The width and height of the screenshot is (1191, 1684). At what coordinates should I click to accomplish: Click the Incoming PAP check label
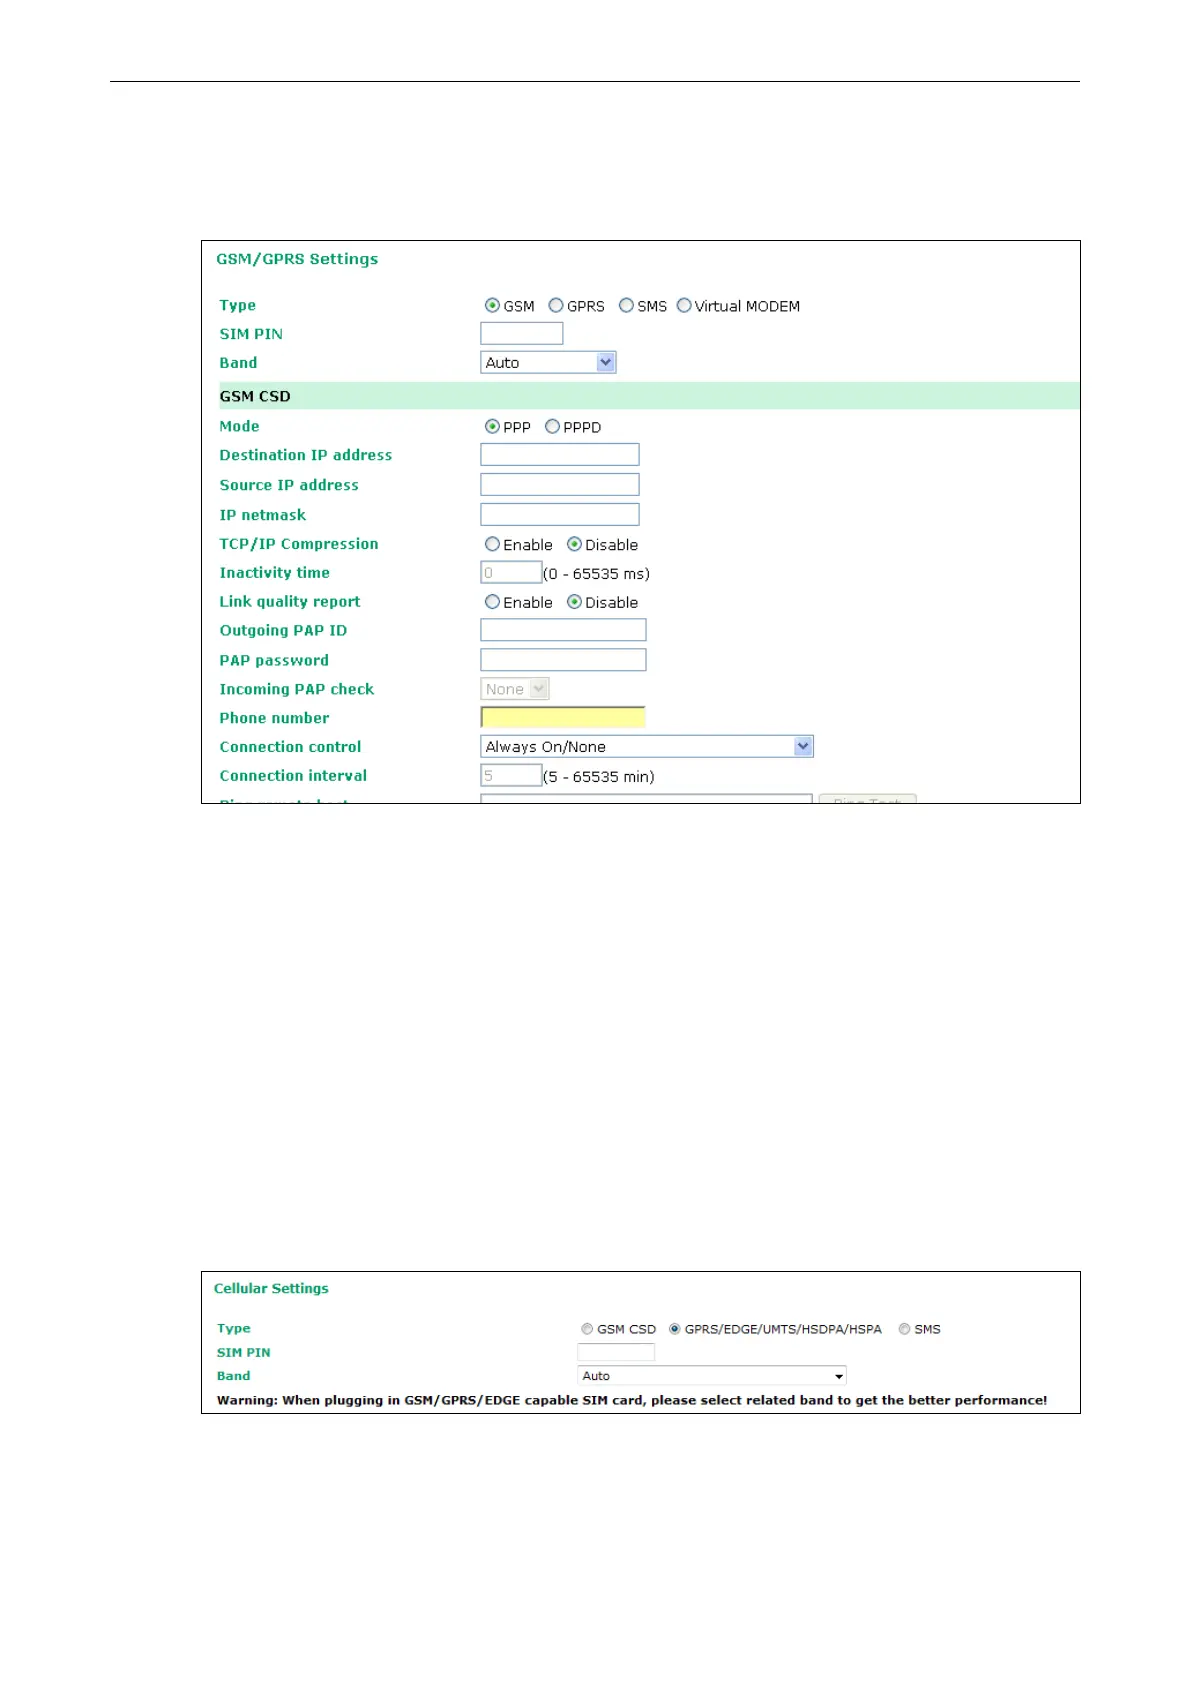297,689
